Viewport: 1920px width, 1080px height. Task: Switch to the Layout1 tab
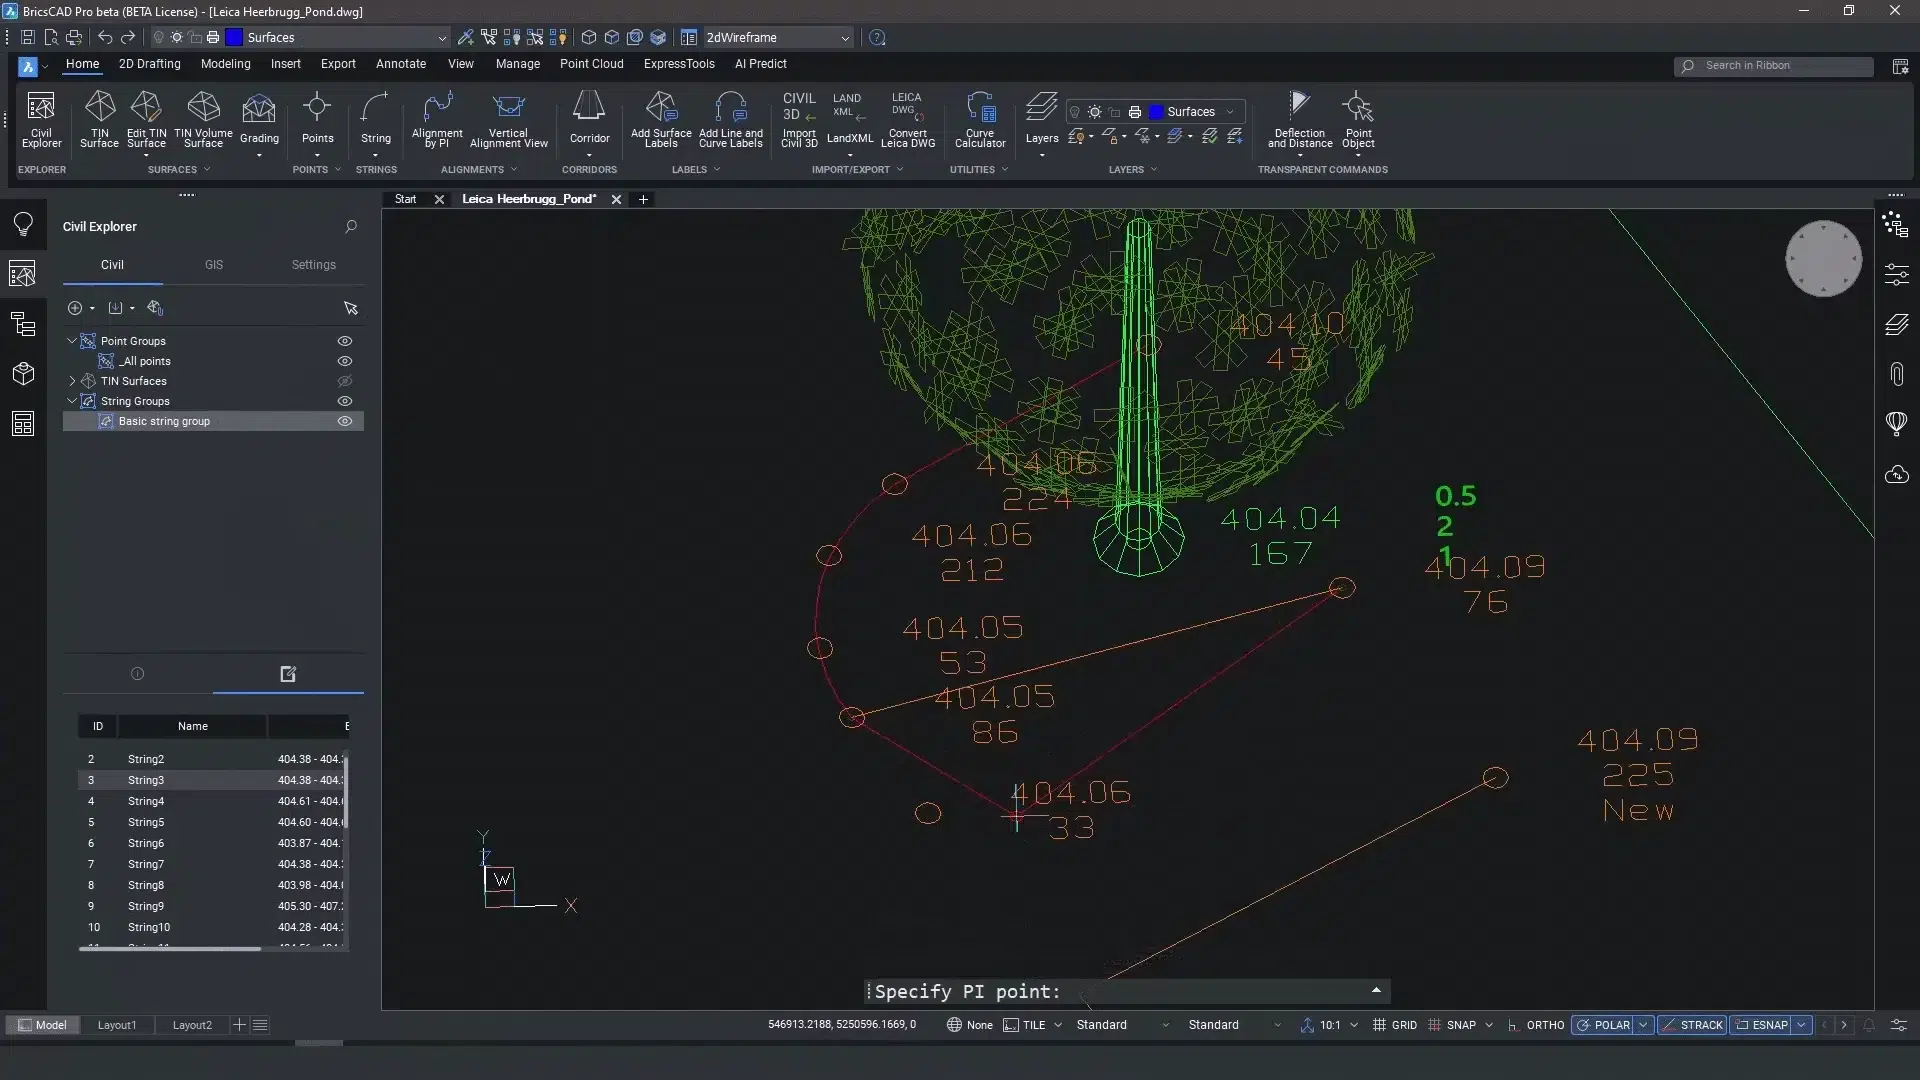coord(116,1025)
